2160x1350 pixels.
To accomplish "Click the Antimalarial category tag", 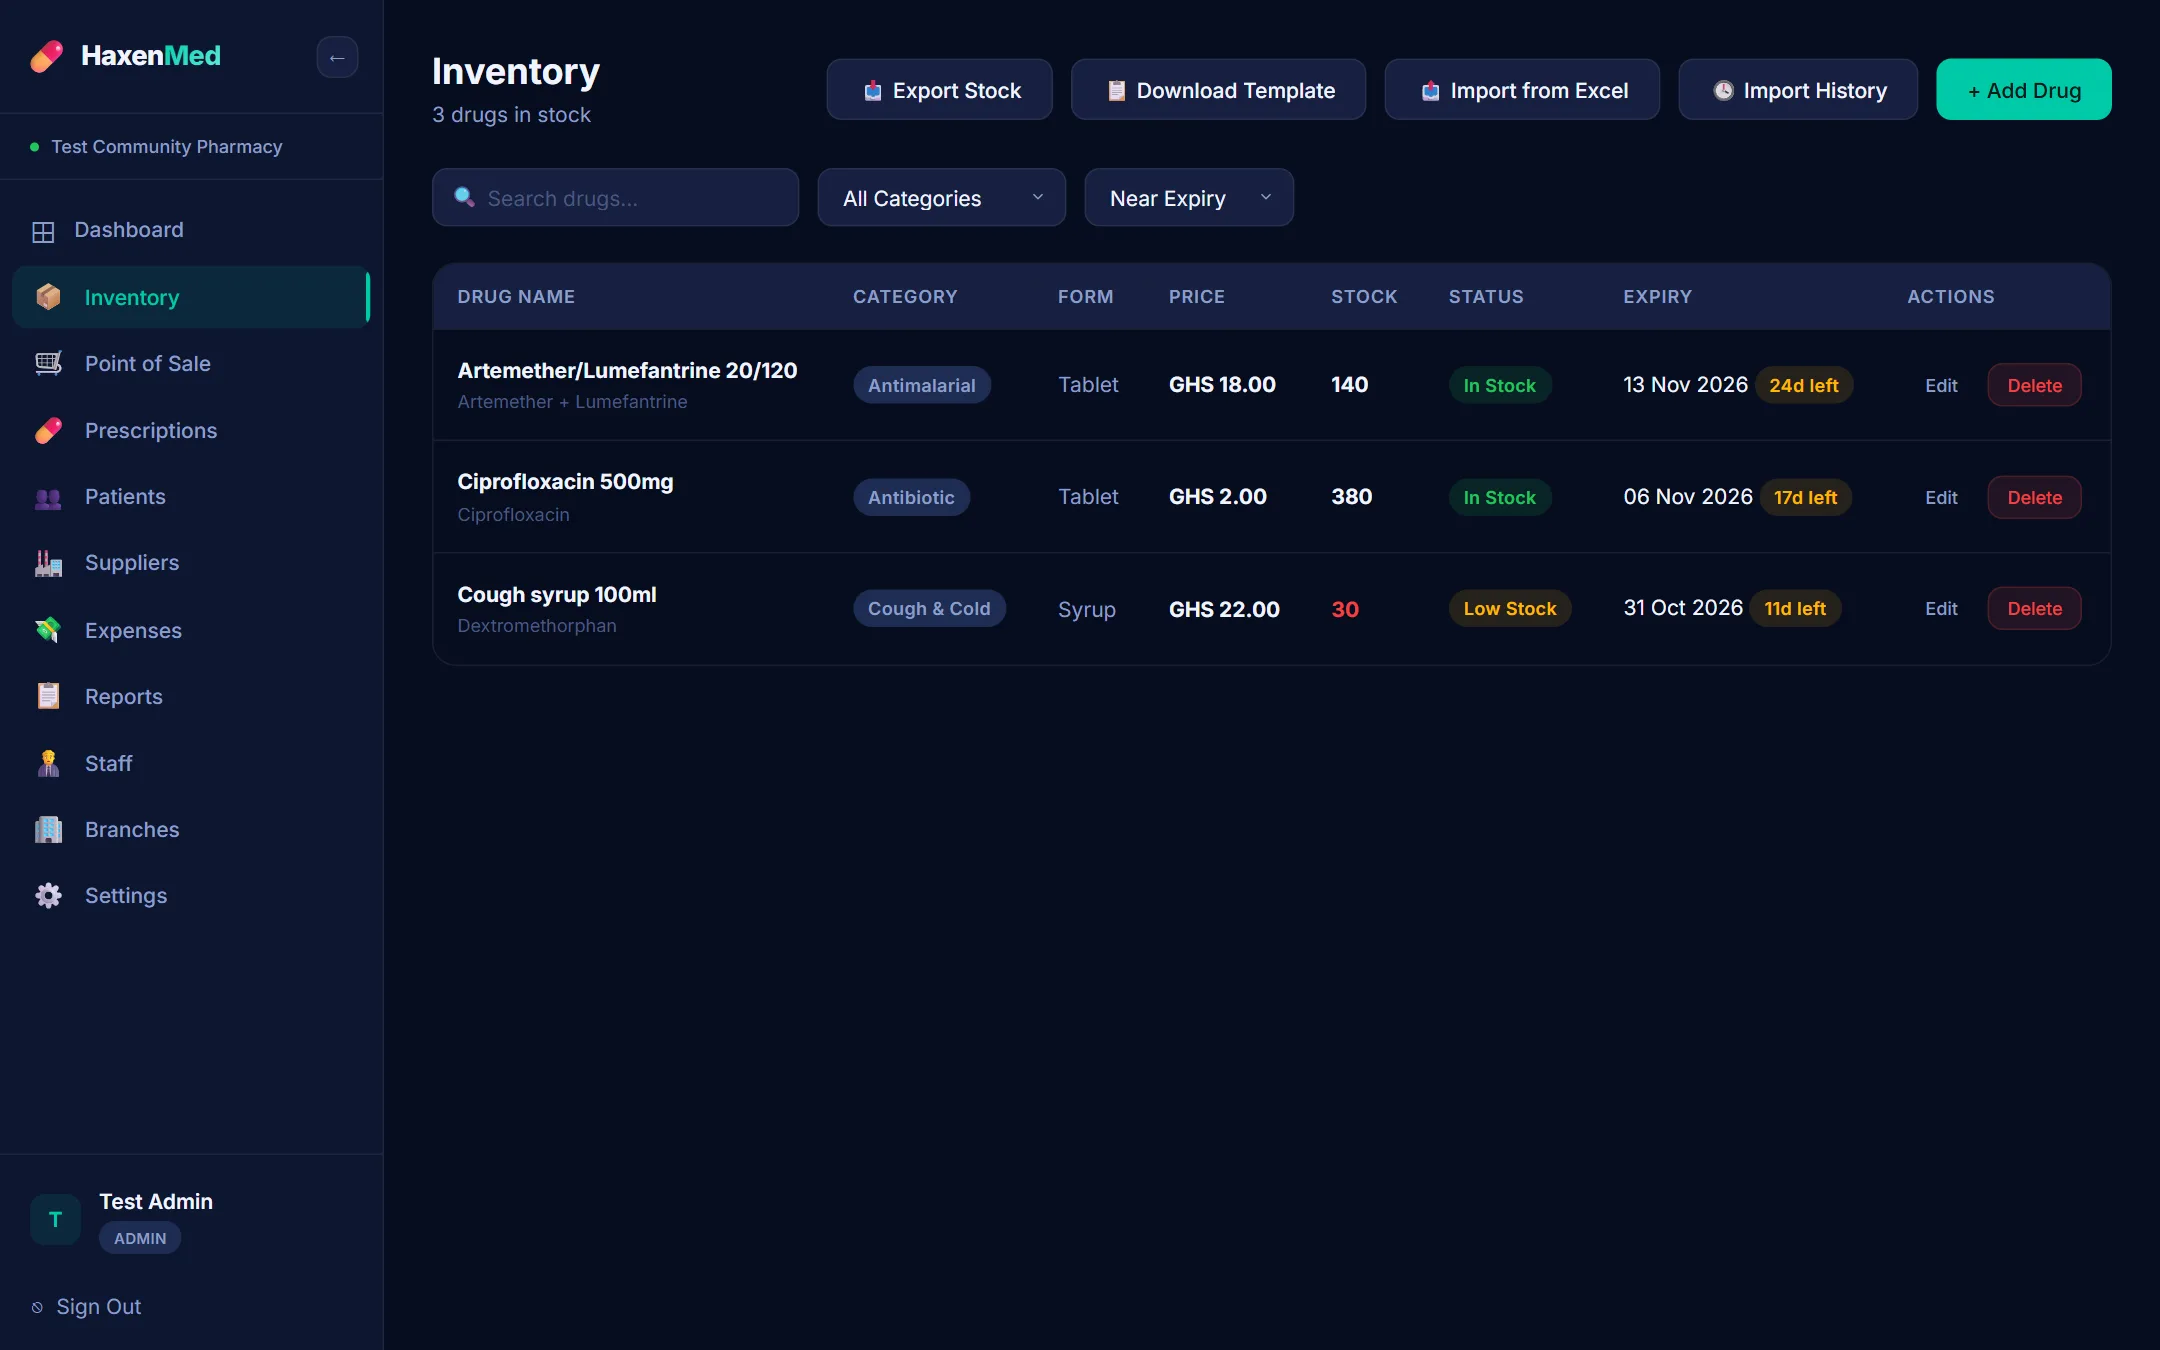I will click(921, 385).
